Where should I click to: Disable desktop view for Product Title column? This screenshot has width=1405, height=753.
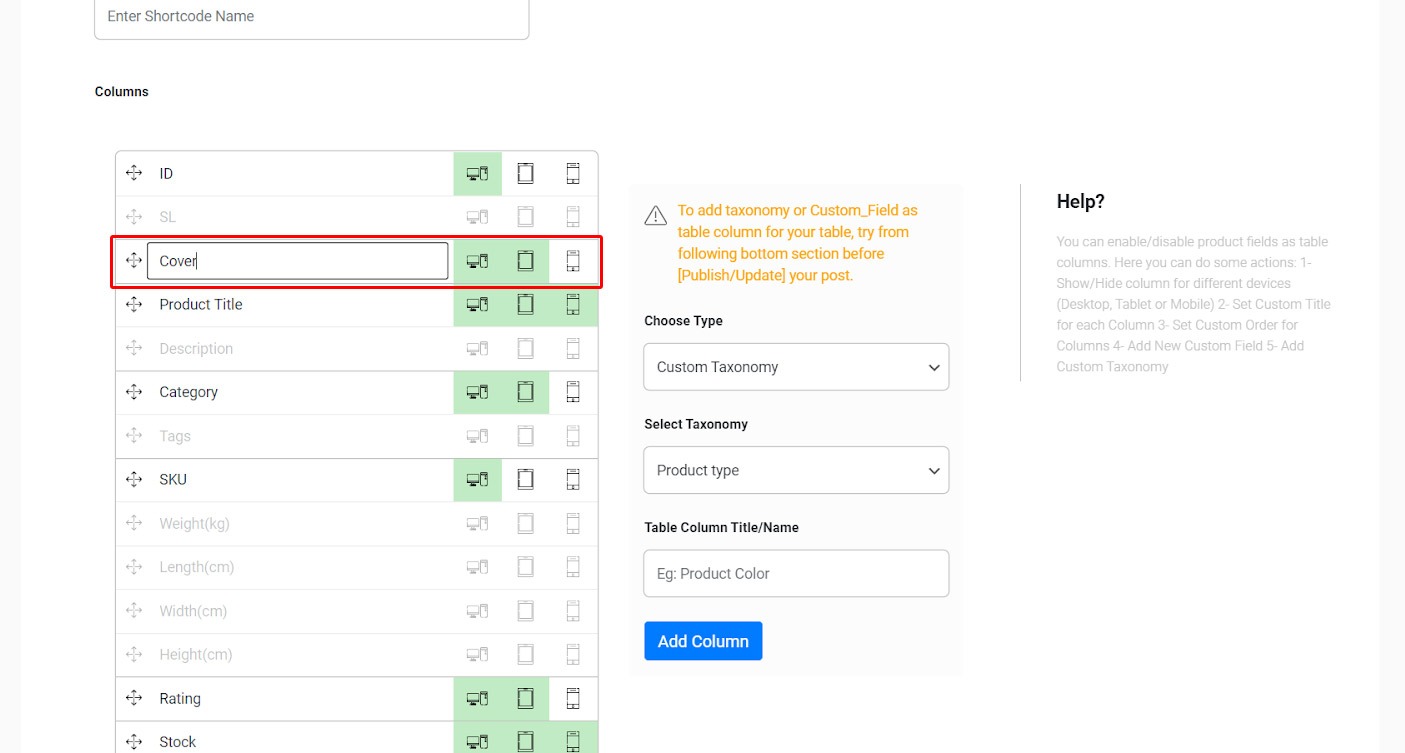tap(478, 304)
